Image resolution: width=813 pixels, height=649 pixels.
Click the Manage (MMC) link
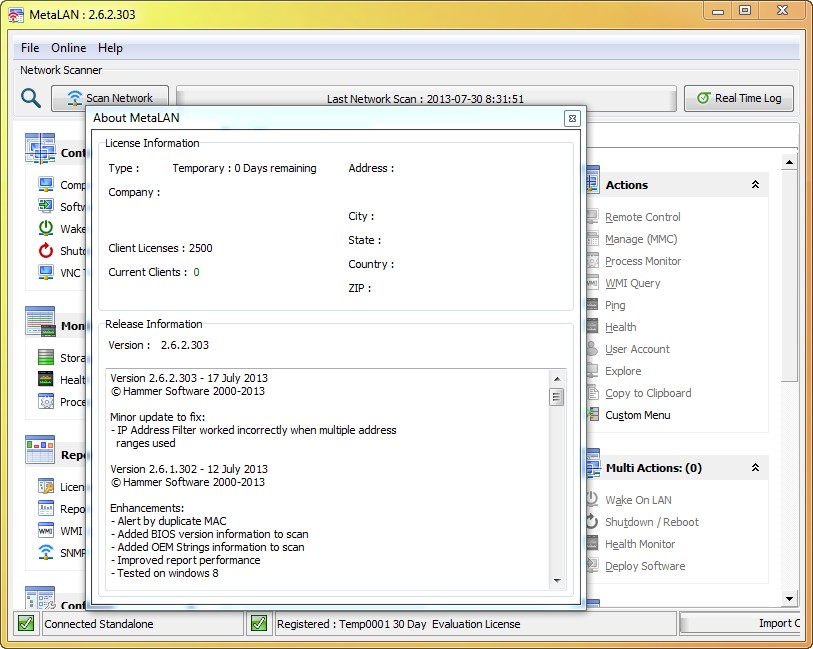[641, 239]
